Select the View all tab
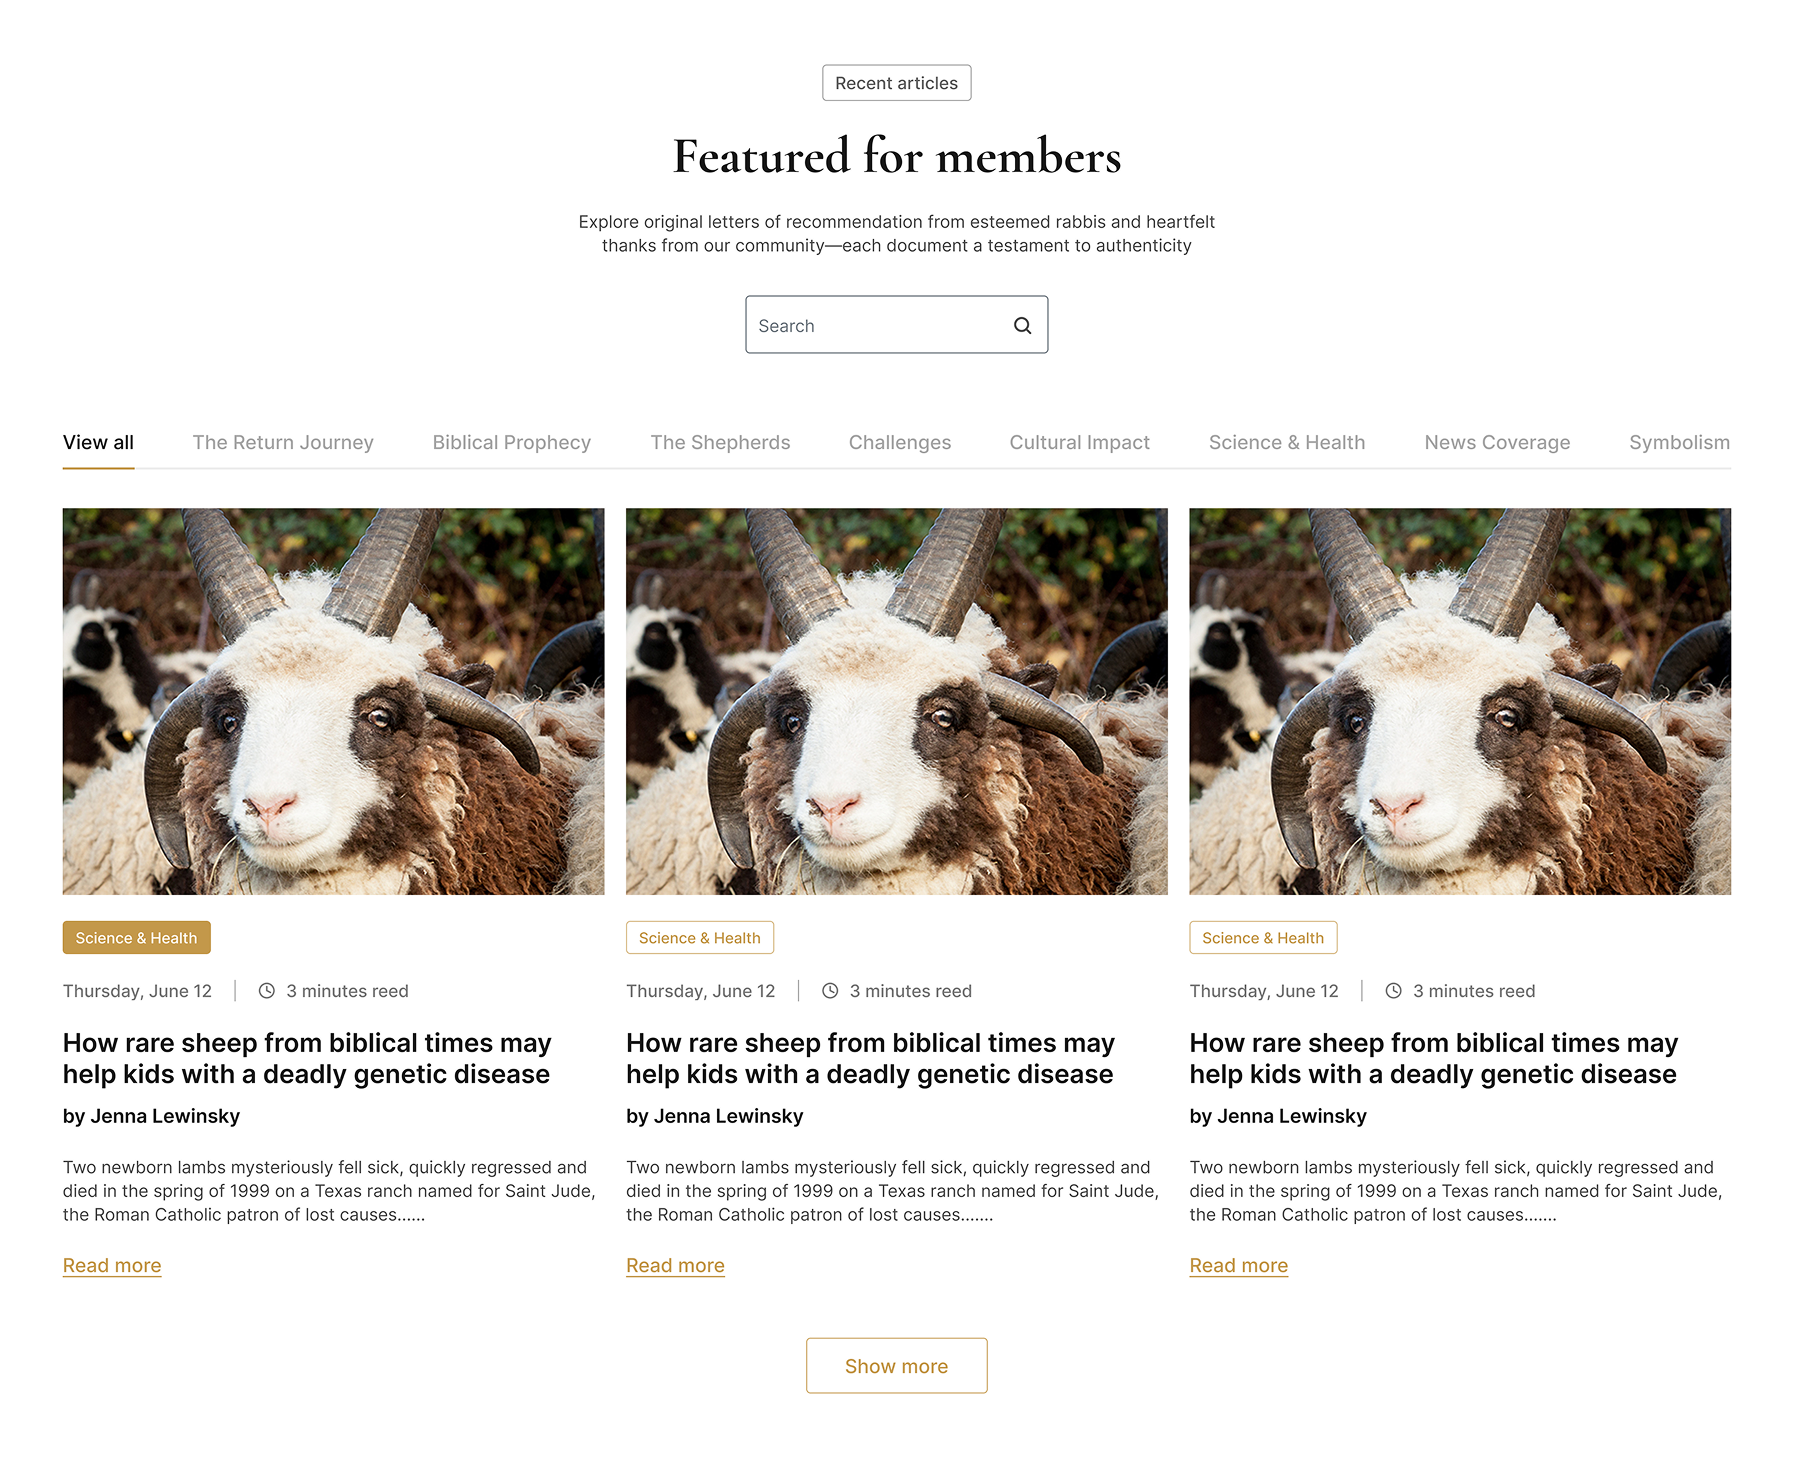1794x1458 pixels. click(98, 442)
